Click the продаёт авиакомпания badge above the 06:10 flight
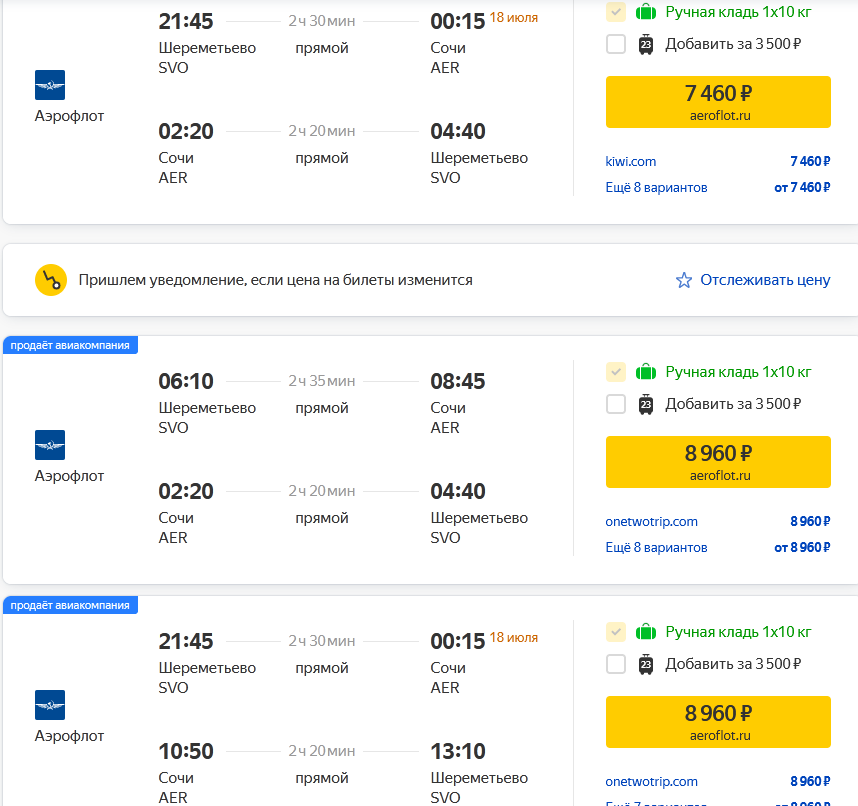 pos(70,345)
